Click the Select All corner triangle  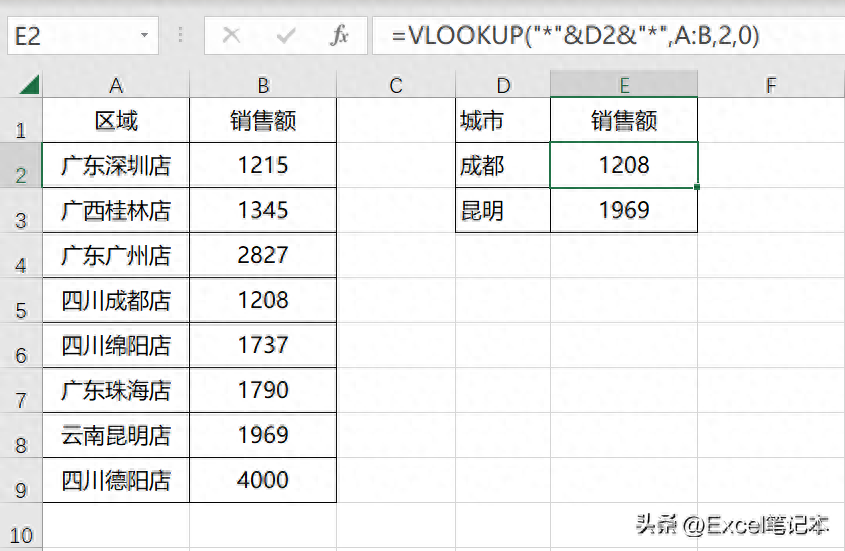(x=30, y=85)
